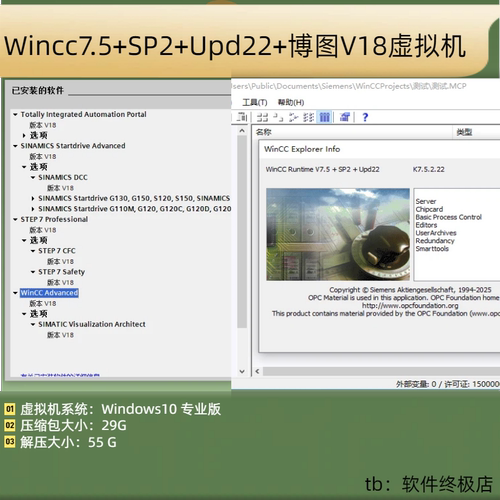Select Basic Process Control in list

[x=449, y=217]
